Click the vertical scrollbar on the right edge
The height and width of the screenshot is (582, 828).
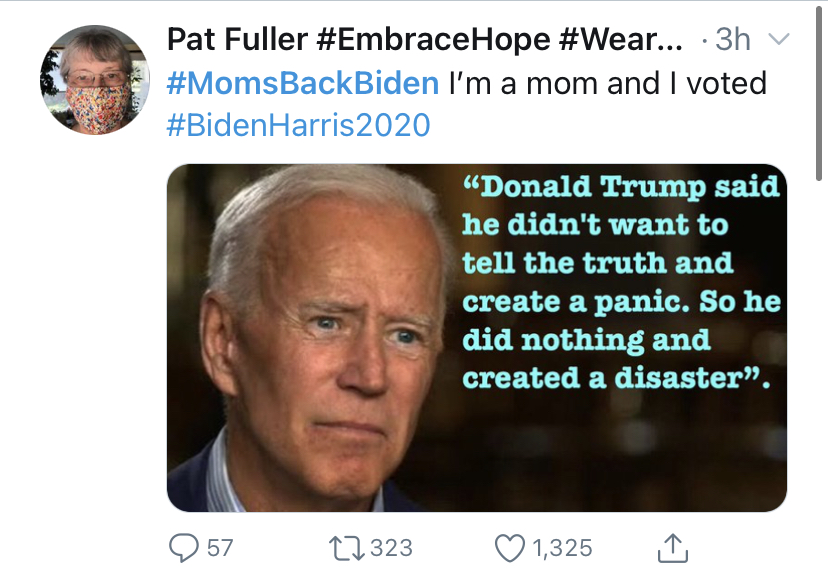point(819,92)
